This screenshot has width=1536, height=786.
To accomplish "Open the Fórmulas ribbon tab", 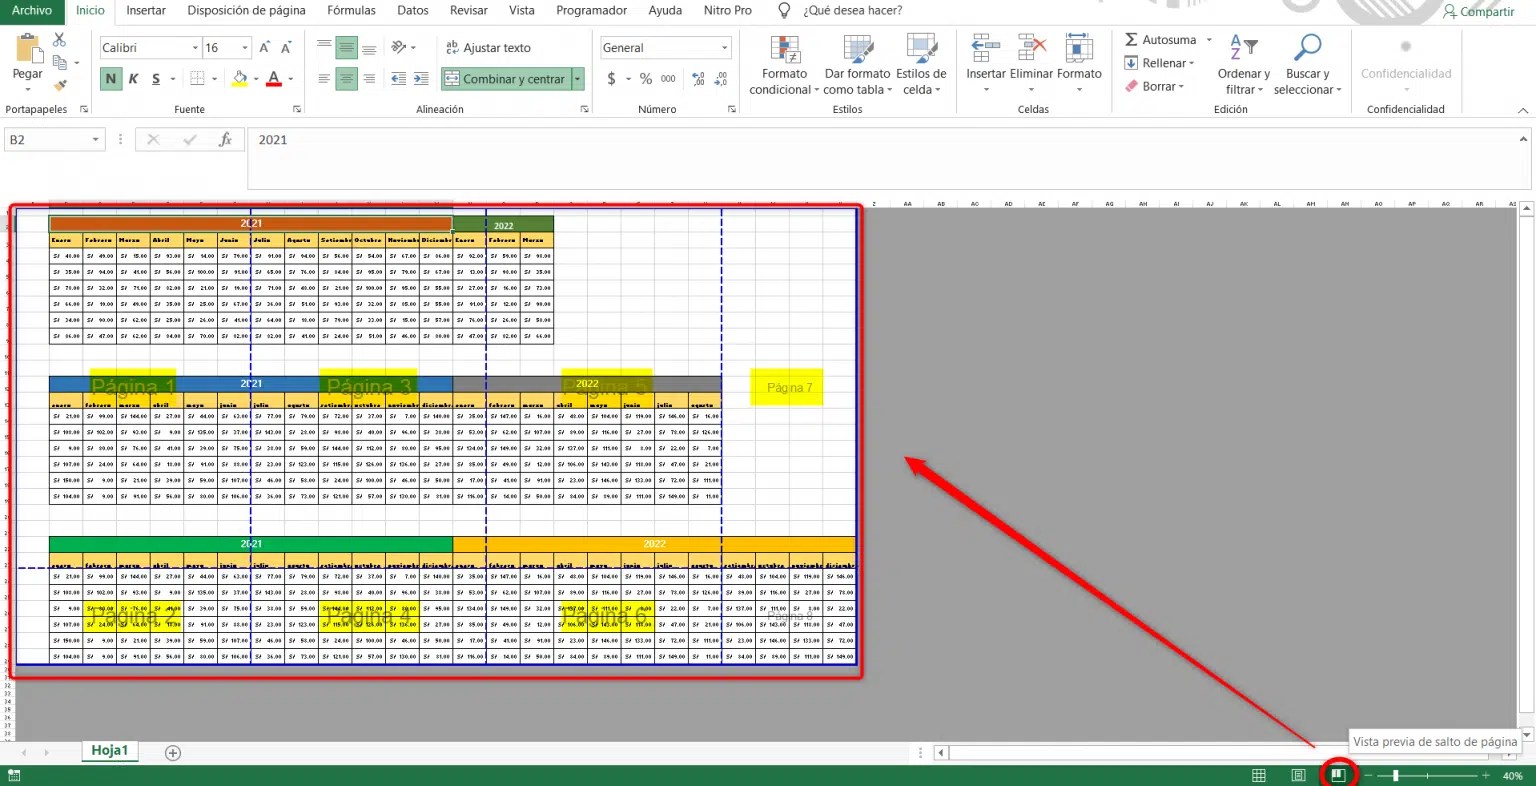I will click(x=350, y=11).
